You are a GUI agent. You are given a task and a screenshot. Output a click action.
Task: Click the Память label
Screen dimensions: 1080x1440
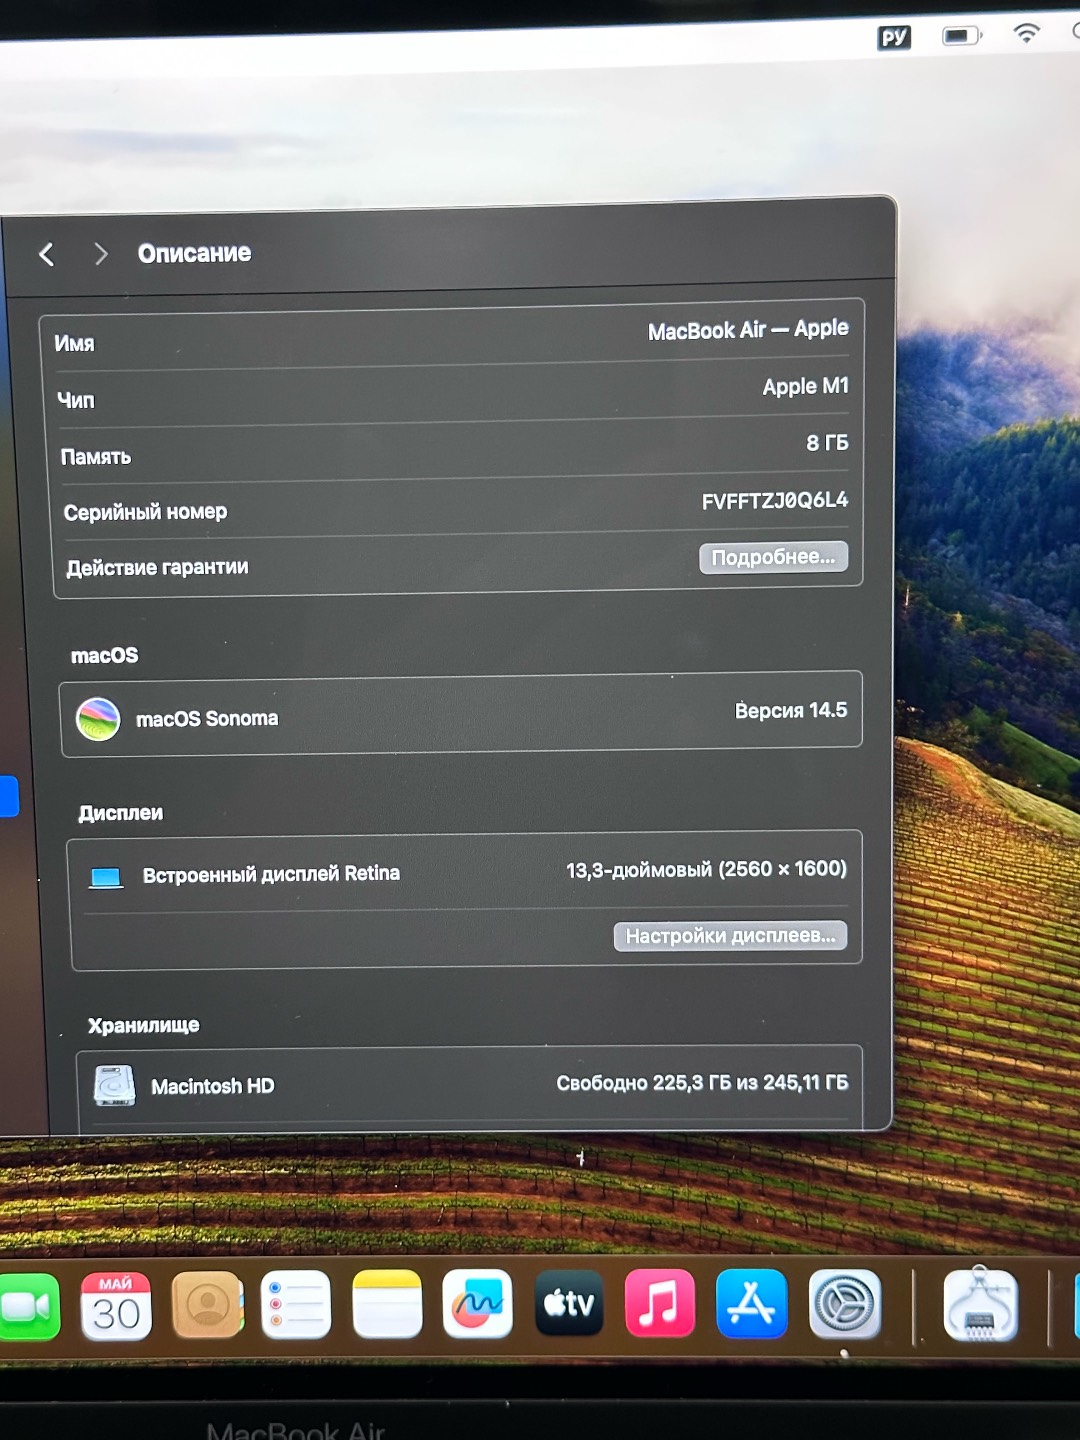[96, 457]
